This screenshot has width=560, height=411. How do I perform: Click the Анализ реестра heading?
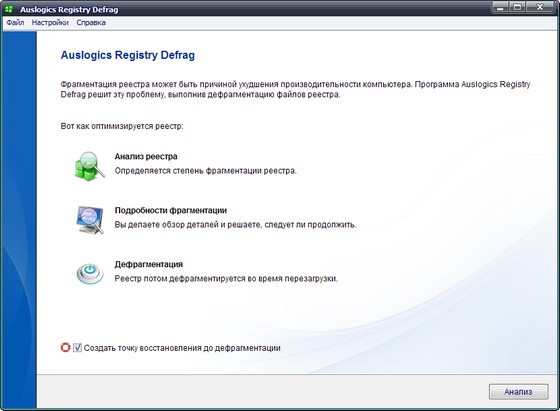click(x=146, y=156)
